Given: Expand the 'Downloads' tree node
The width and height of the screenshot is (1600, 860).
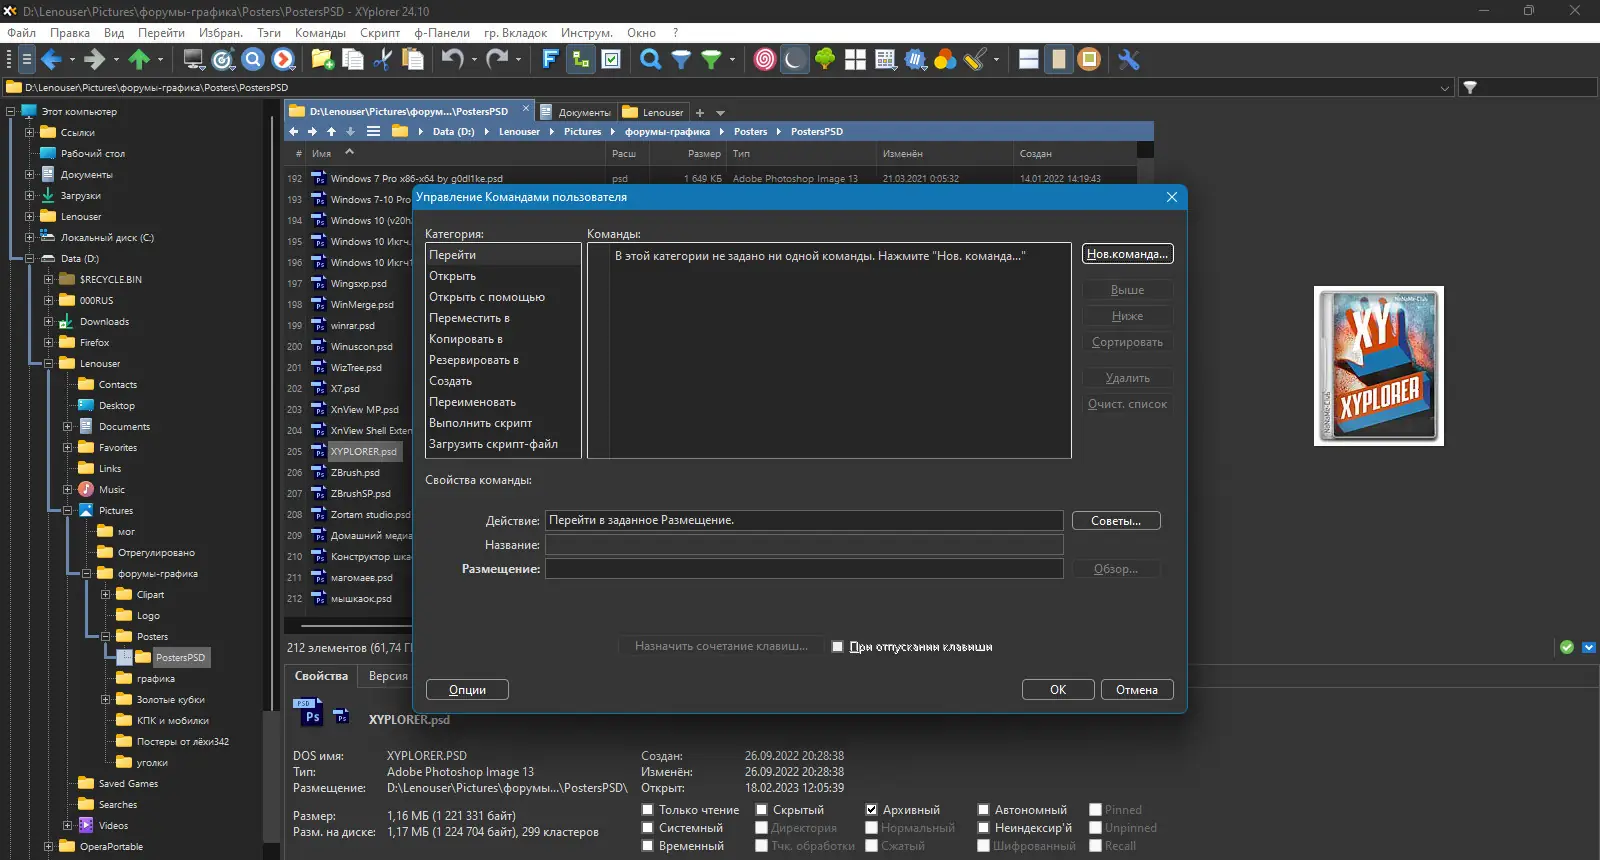Looking at the screenshot, I should 48,322.
